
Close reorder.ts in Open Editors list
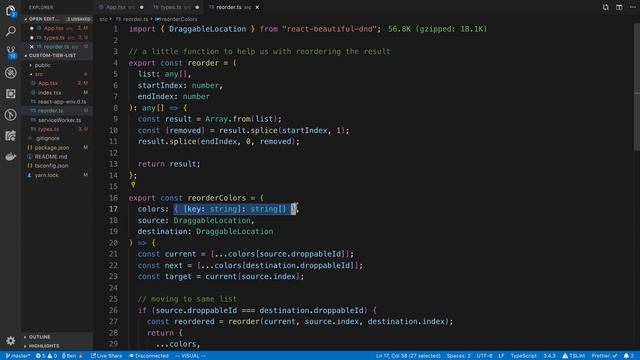pos(31,47)
